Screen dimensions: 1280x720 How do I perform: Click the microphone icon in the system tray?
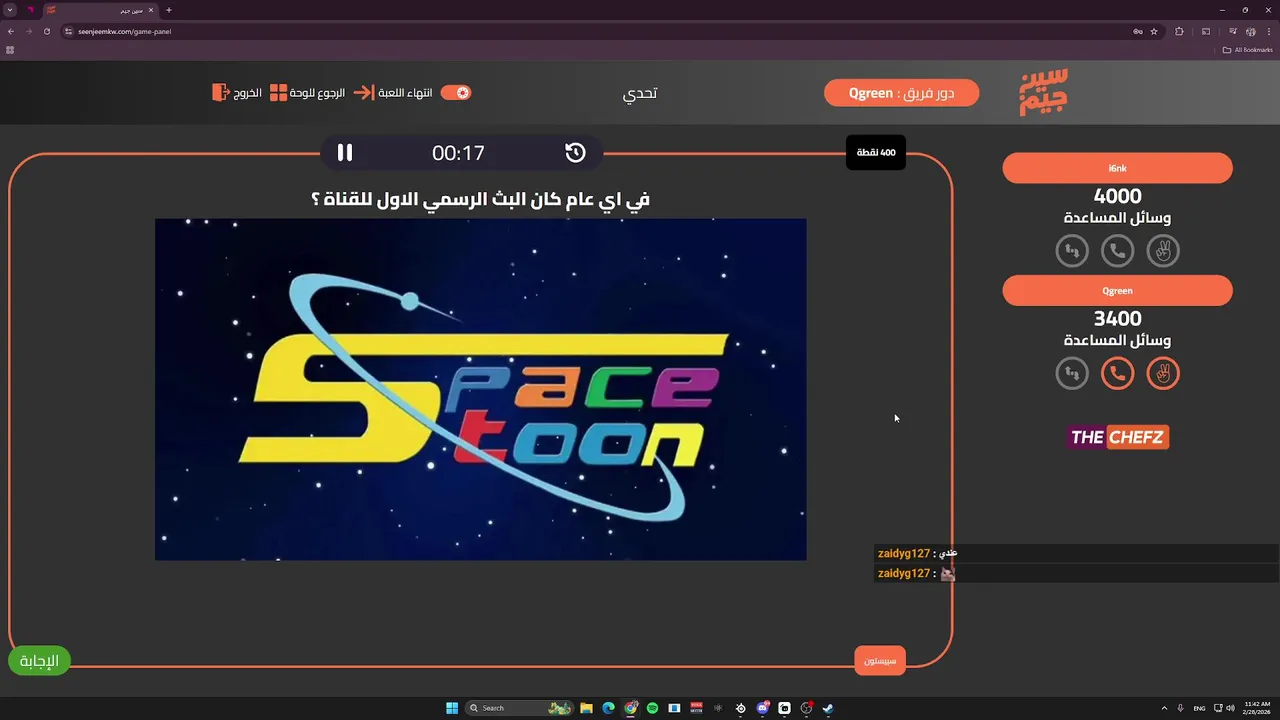[1181, 708]
